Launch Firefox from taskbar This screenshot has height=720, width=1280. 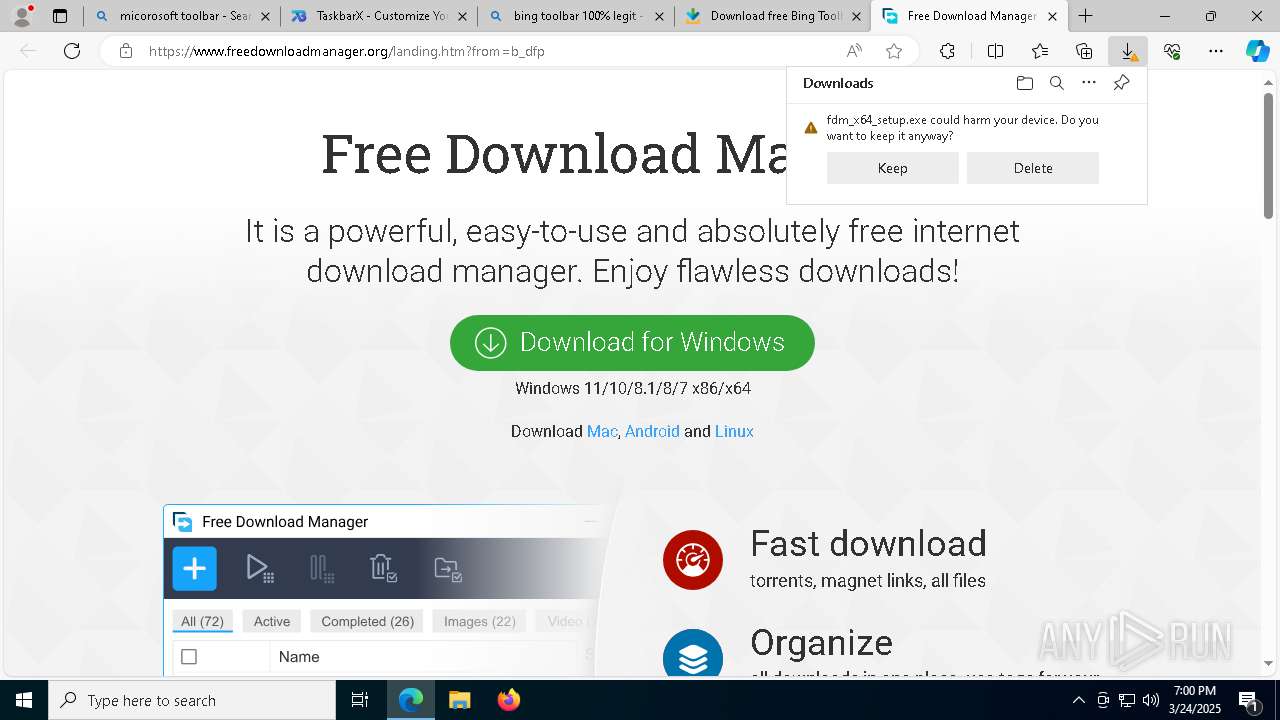click(x=509, y=700)
